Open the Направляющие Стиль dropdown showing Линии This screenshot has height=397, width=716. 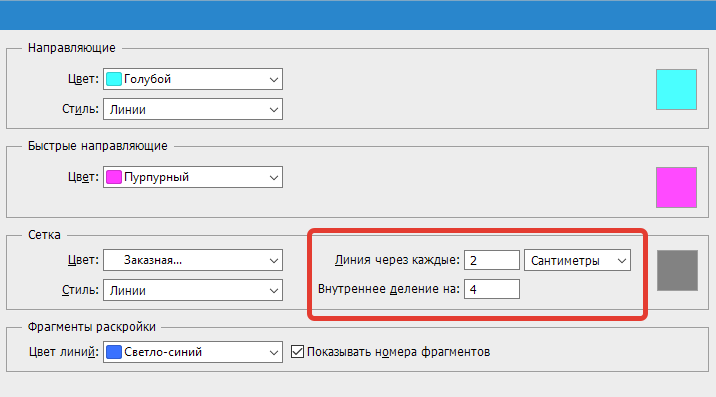click(193, 109)
